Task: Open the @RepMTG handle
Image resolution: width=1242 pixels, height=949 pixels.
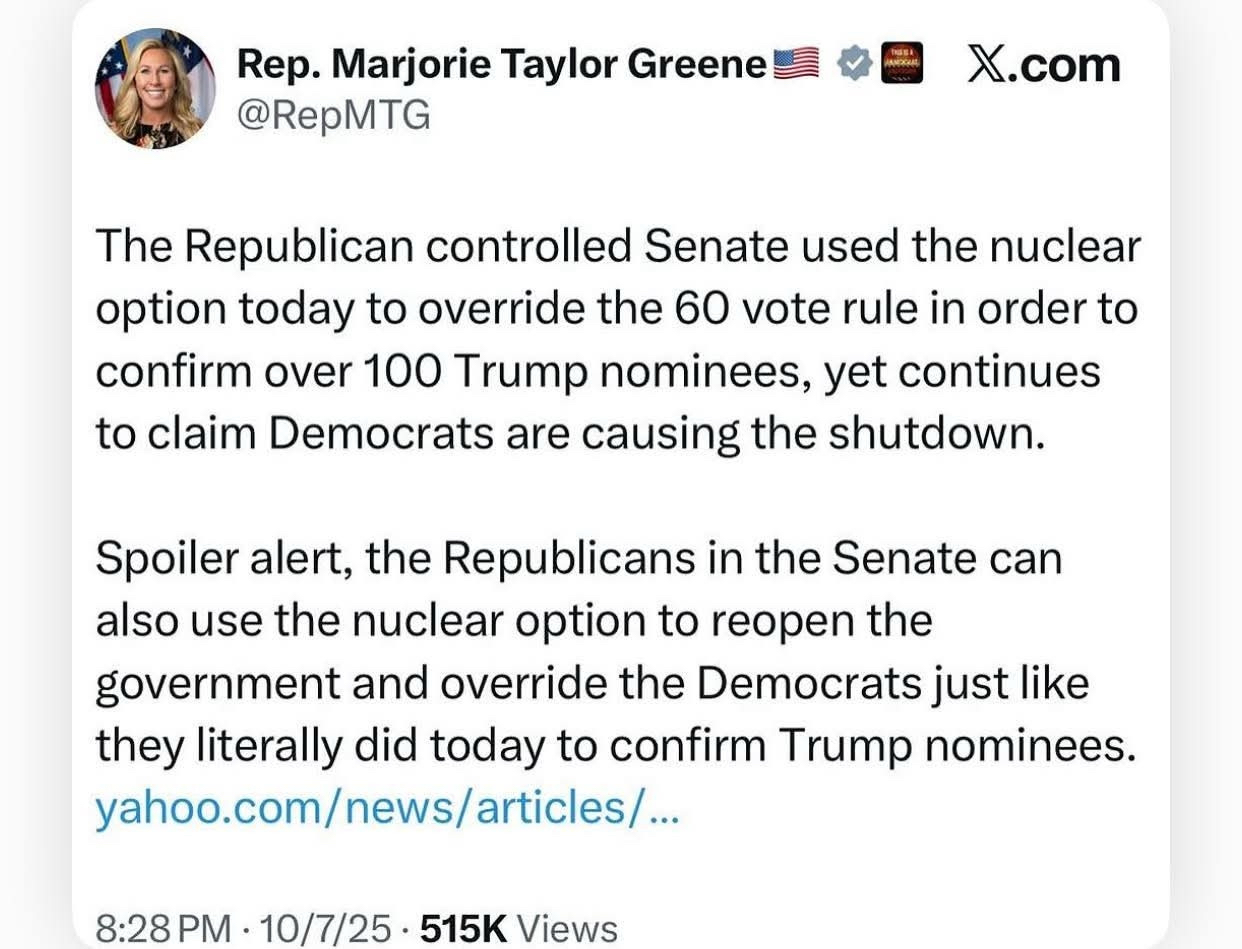Action: click(x=334, y=117)
